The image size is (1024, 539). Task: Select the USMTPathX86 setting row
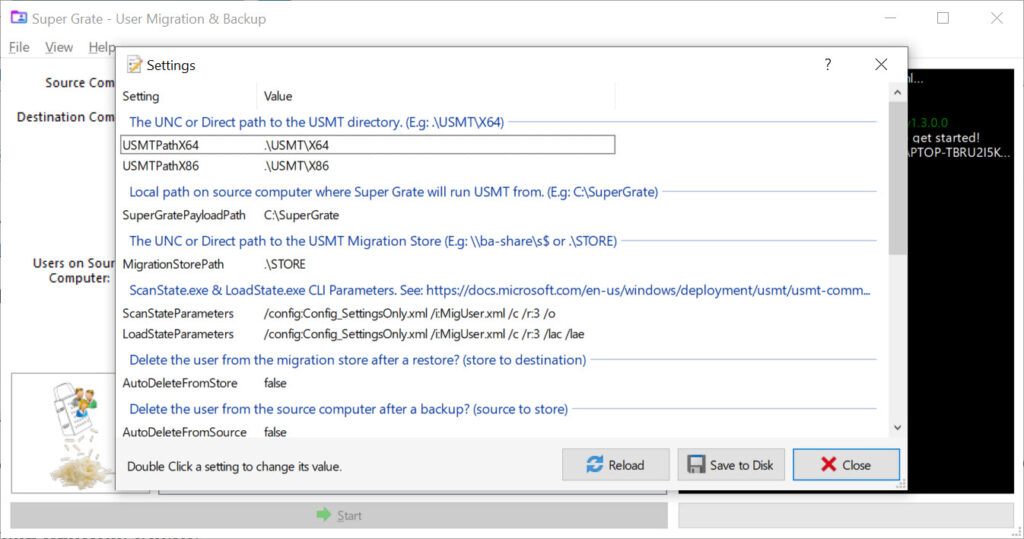(368, 166)
